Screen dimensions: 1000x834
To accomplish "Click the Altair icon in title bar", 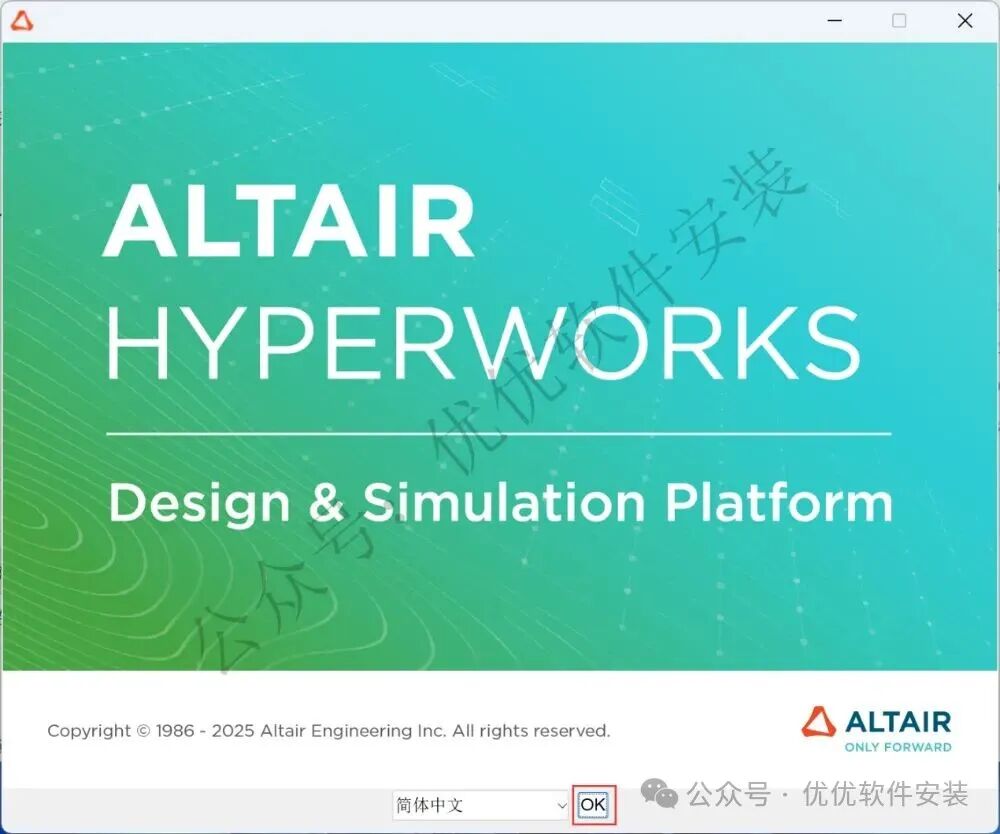I will (x=22, y=21).
